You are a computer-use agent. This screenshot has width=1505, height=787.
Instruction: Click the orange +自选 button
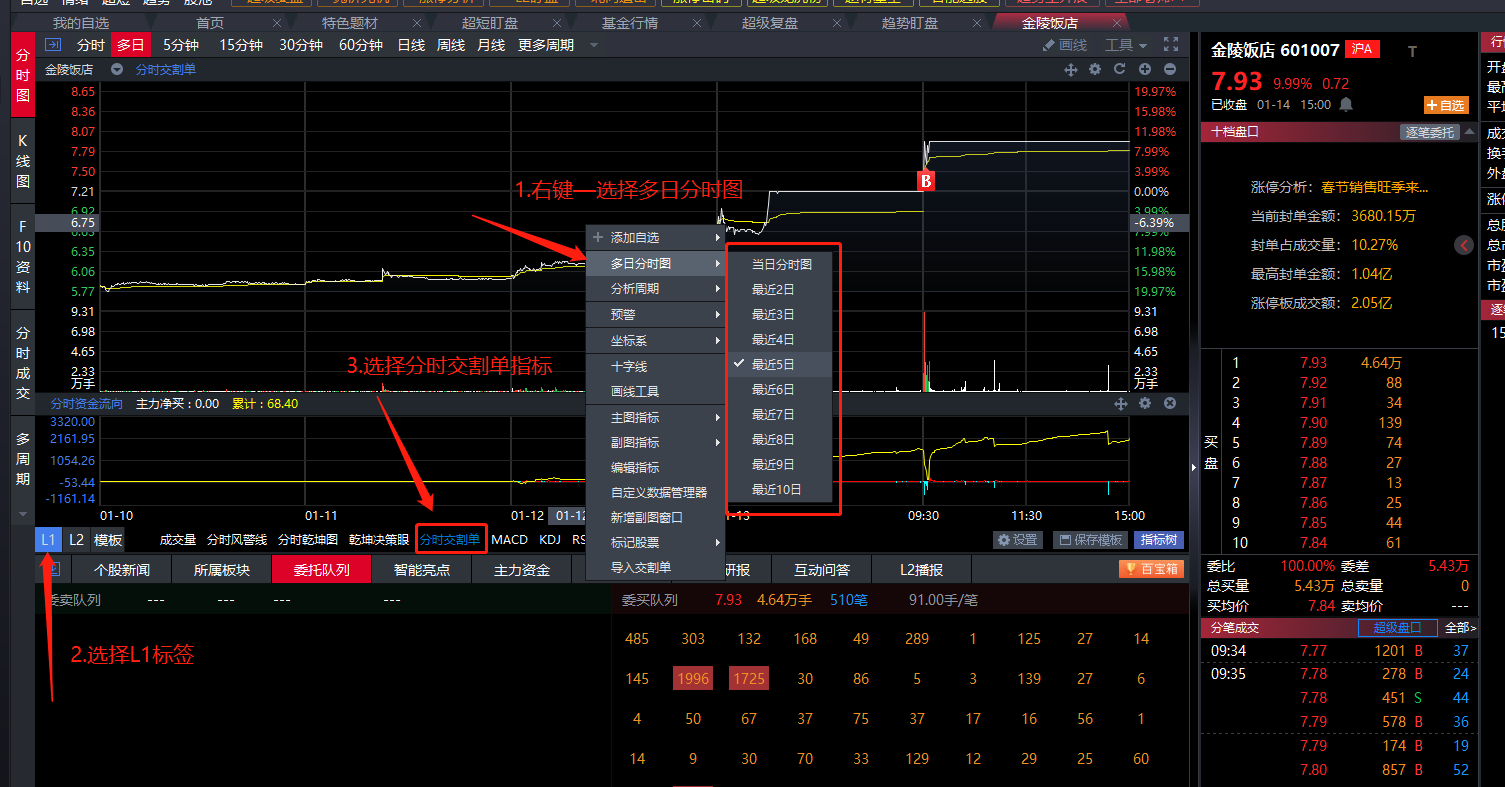coord(1446,105)
